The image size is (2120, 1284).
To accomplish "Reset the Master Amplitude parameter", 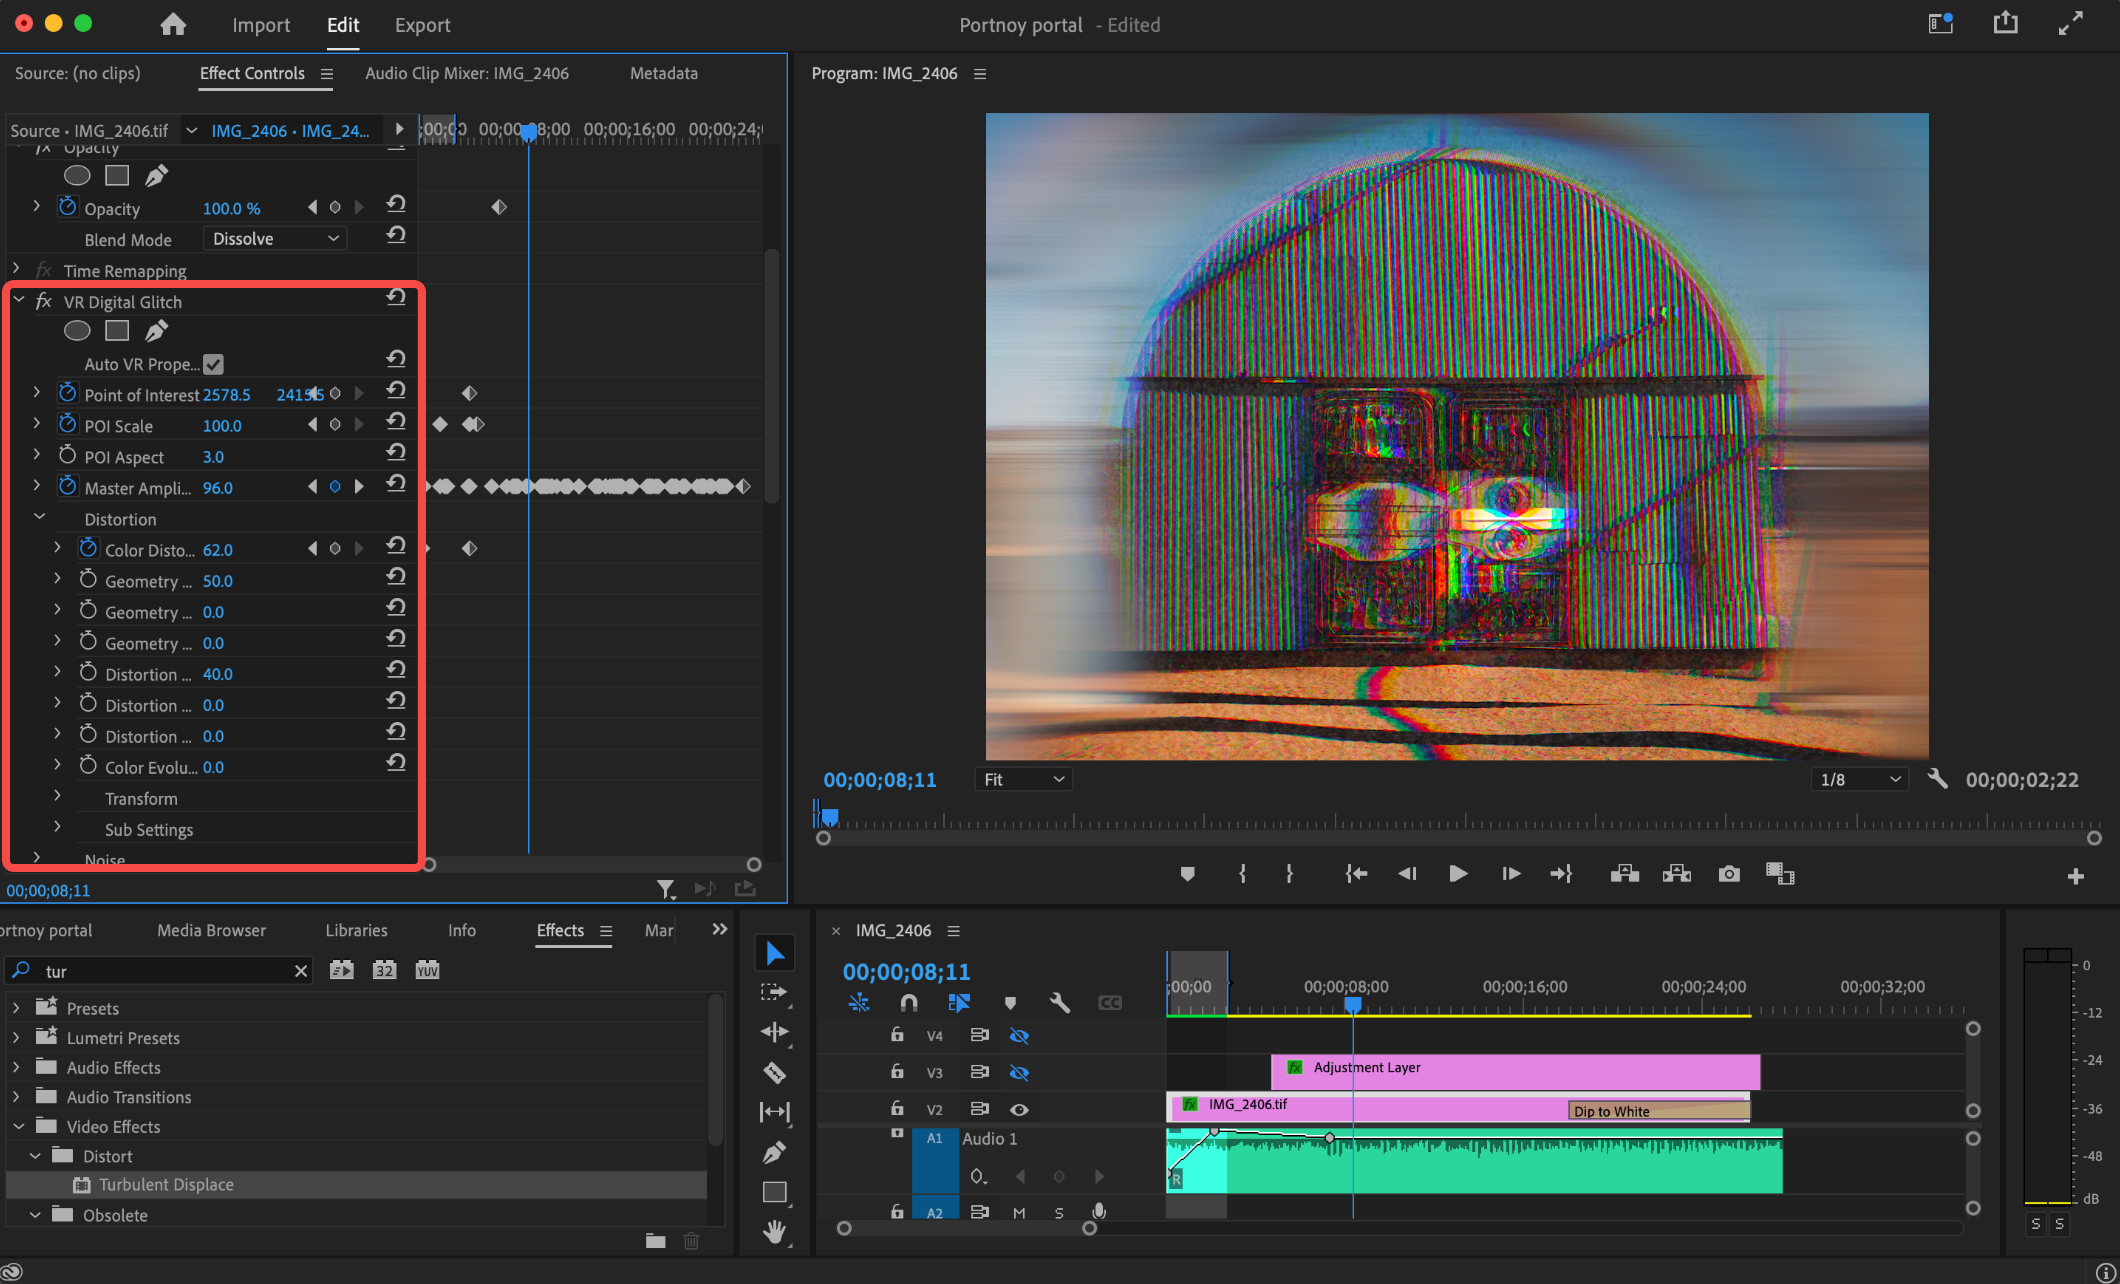I will click(x=396, y=486).
